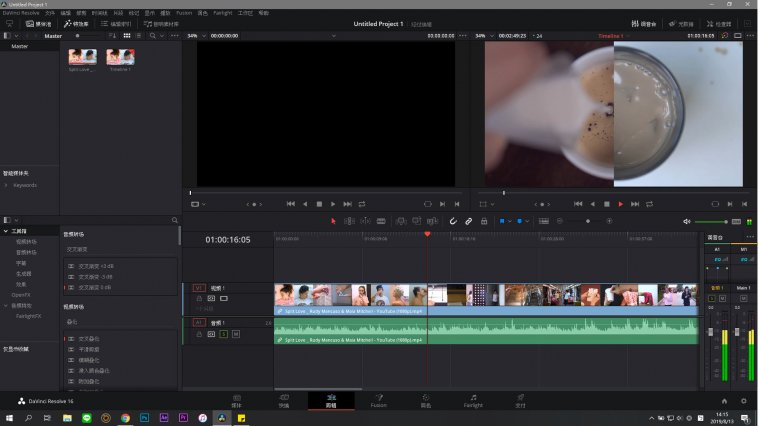The height and width of the screenshot is (426, 759).
Task: Mute audio track A1 with M button
Action: [x=236, y=334]
